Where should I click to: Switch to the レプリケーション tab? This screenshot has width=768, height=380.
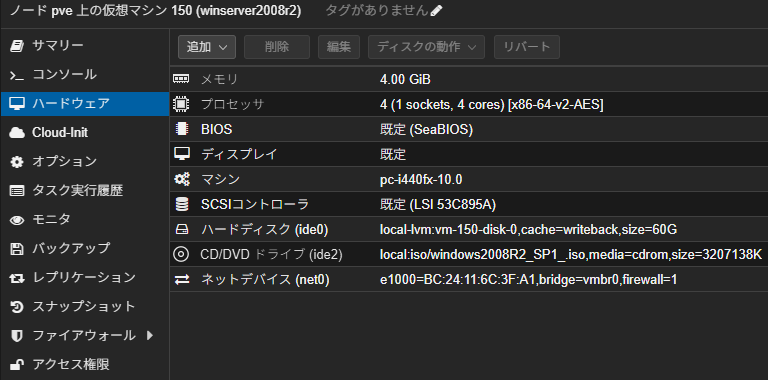pyautogui.click(x=84, y=278)
